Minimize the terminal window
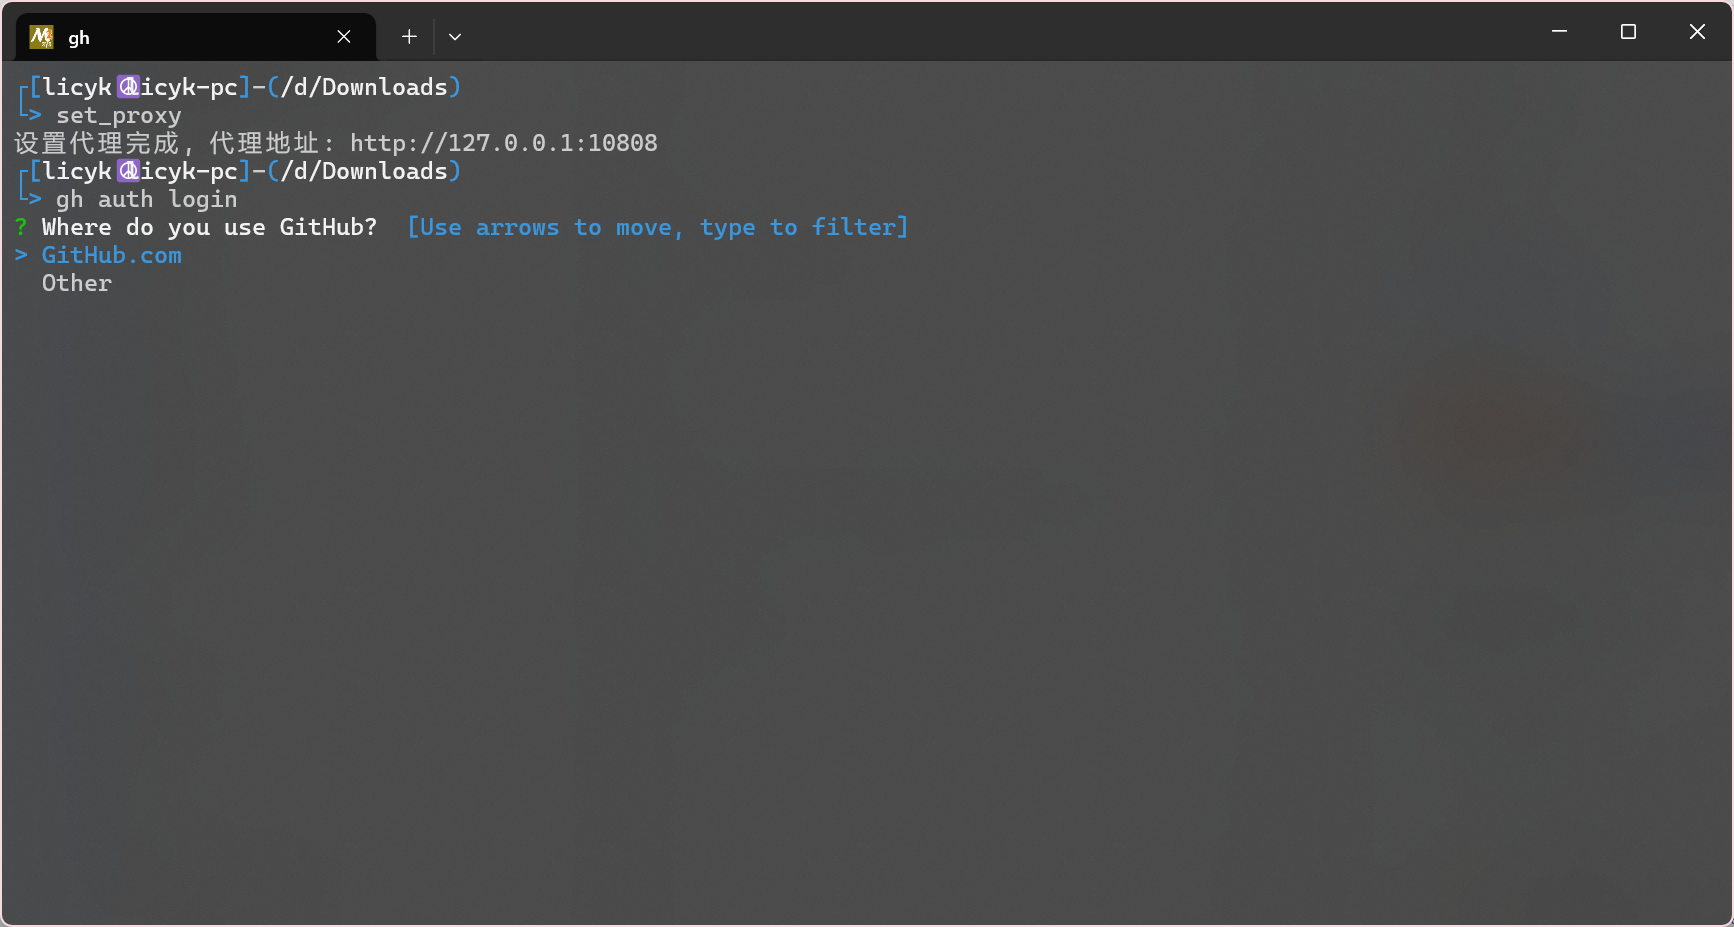Screen dimensions: 1734x927 [1559, 32]
